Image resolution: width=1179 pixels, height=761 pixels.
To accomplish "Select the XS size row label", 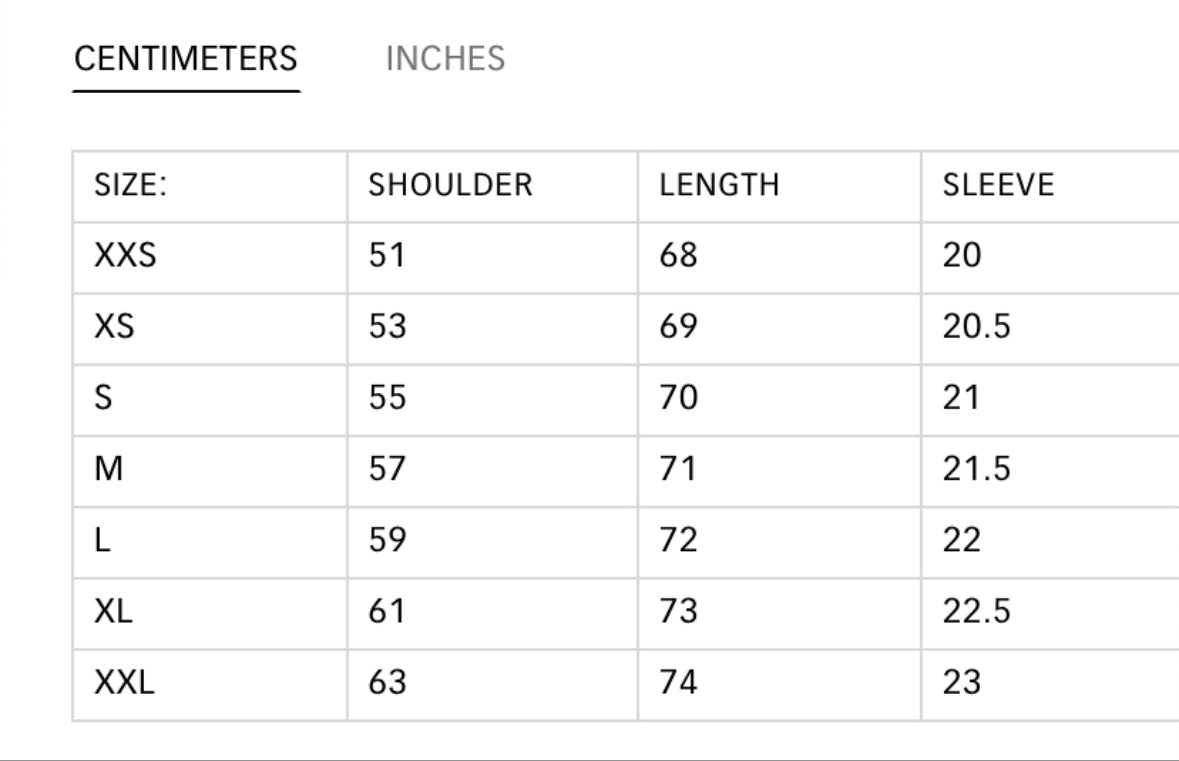I will pyautogui.click(x=113, y=327).
